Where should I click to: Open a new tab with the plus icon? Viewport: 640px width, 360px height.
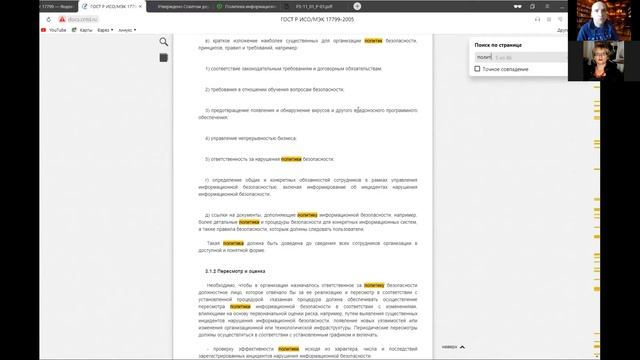(357, 6)
